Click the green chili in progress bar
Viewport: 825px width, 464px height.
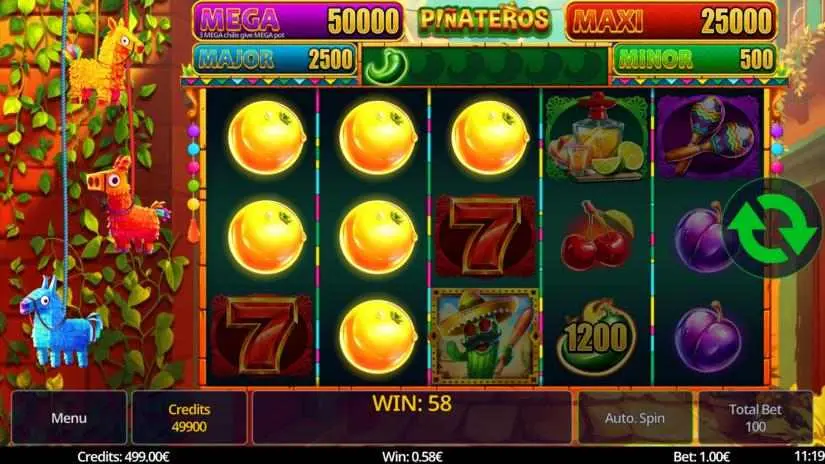[x=387, y=67]
